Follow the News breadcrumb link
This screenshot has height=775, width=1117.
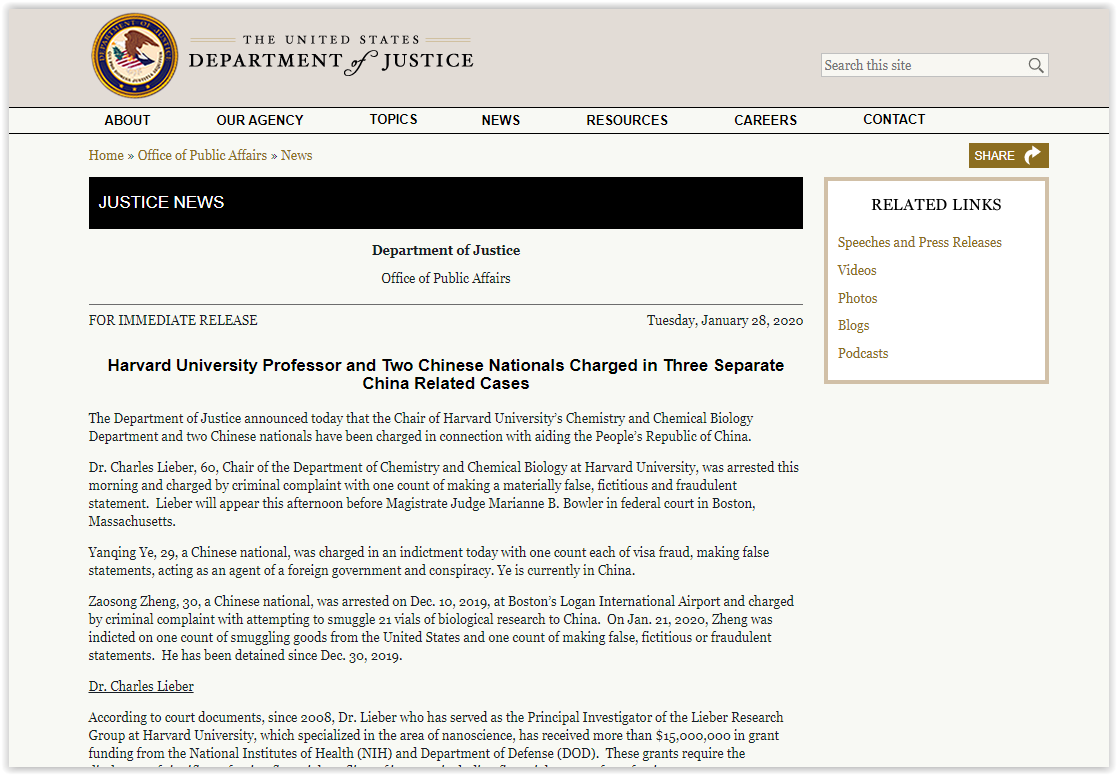coord(296,155)
